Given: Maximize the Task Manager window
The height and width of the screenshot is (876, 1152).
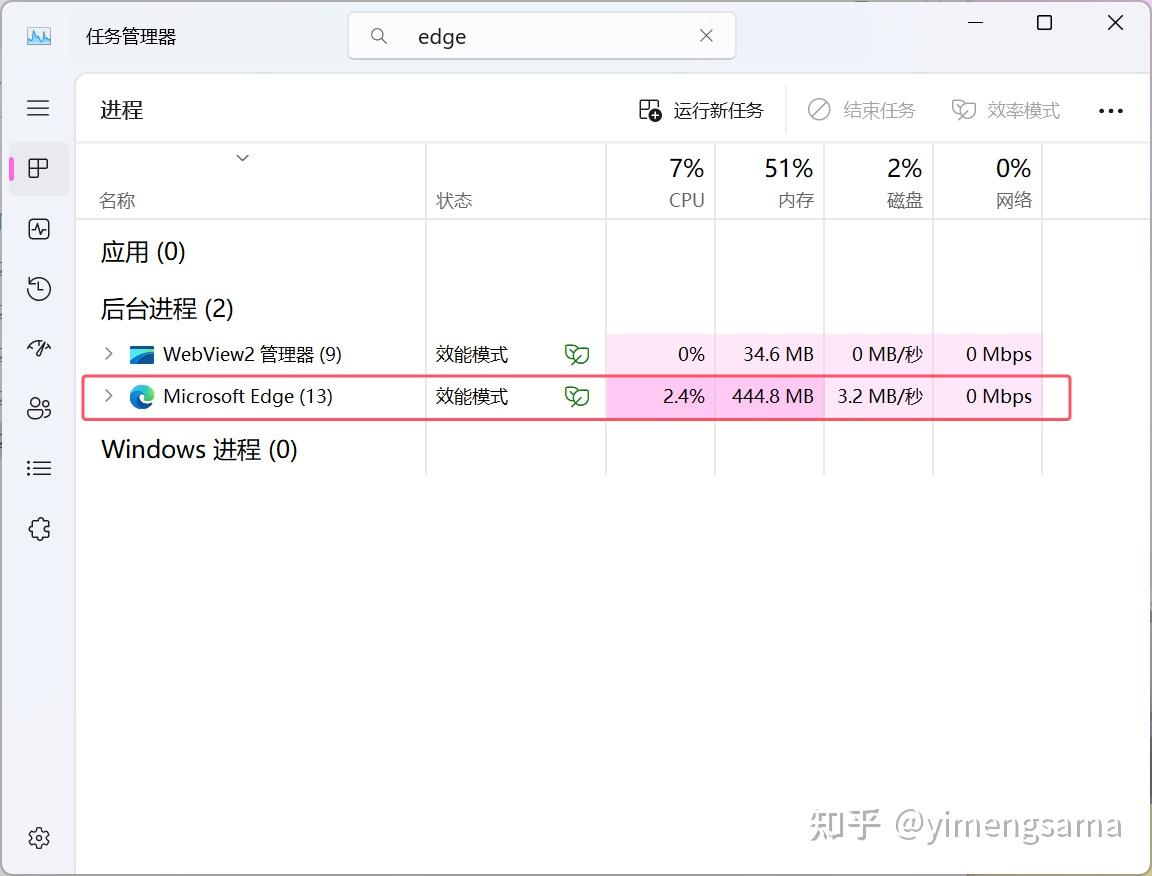Looking at the screenshot, I should pyautogui.click(x=1044, y=23).
